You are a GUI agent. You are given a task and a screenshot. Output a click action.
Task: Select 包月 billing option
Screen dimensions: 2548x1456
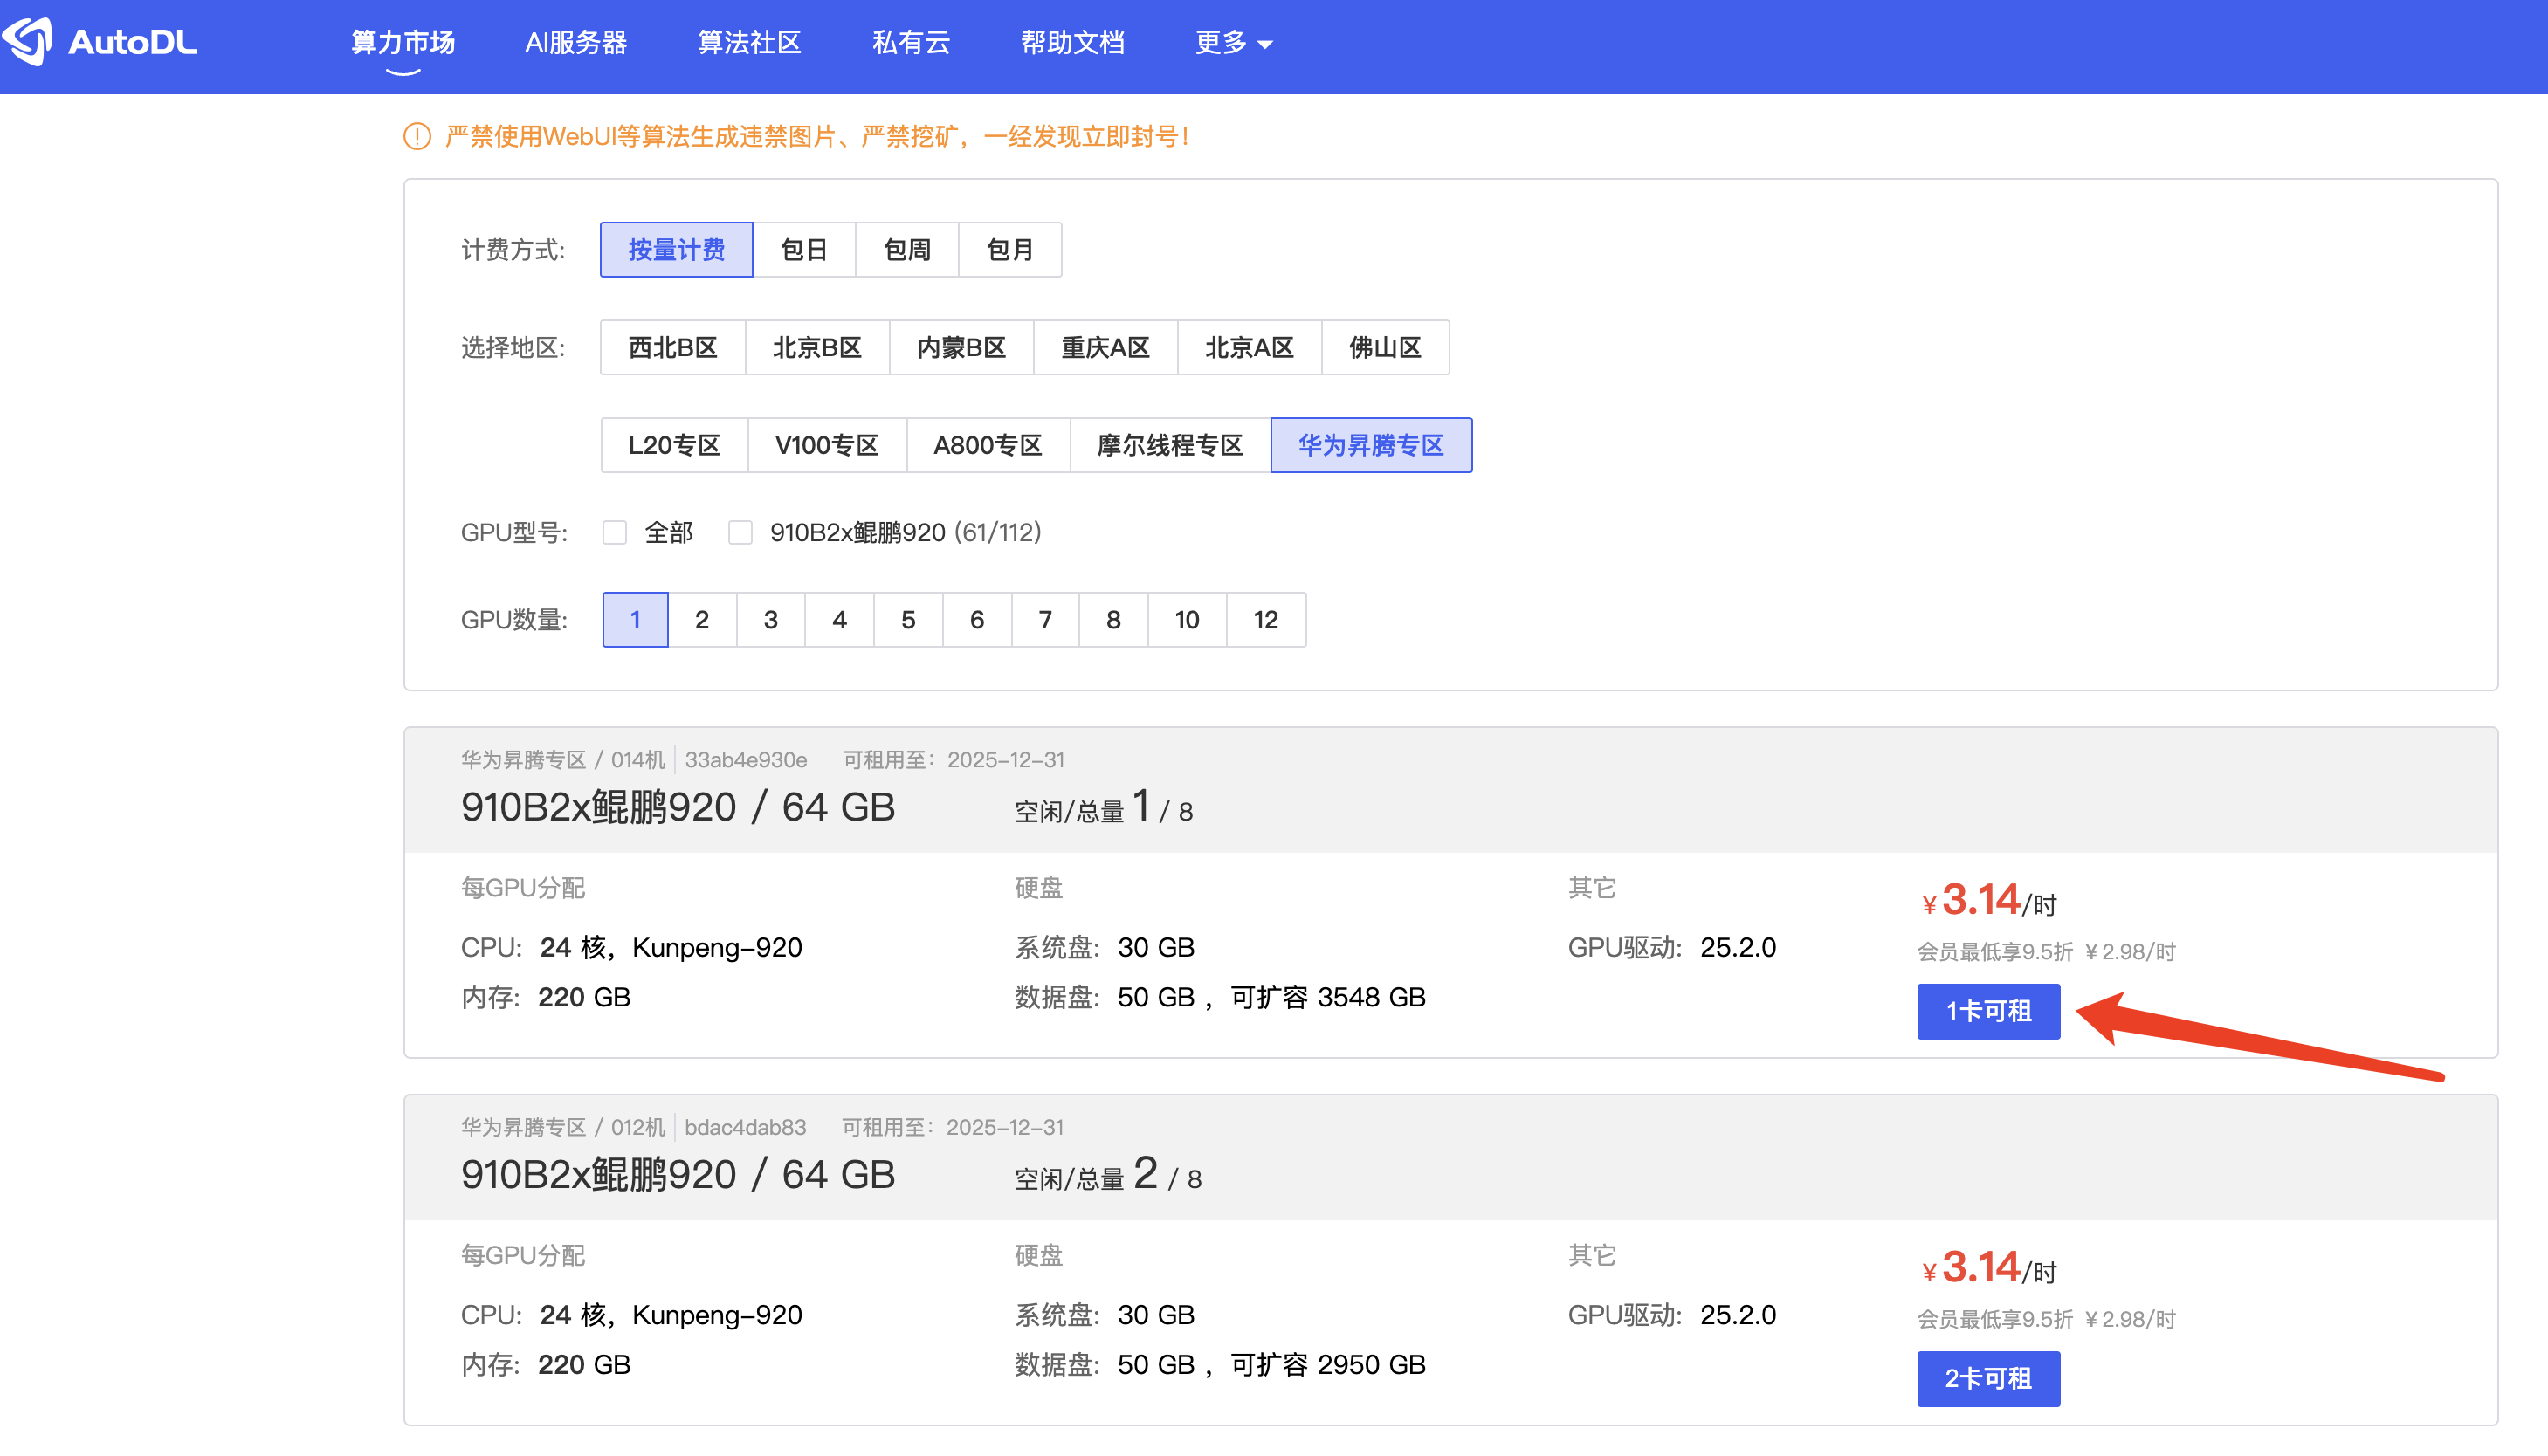pyautogui.click(x=1009, y=250)
